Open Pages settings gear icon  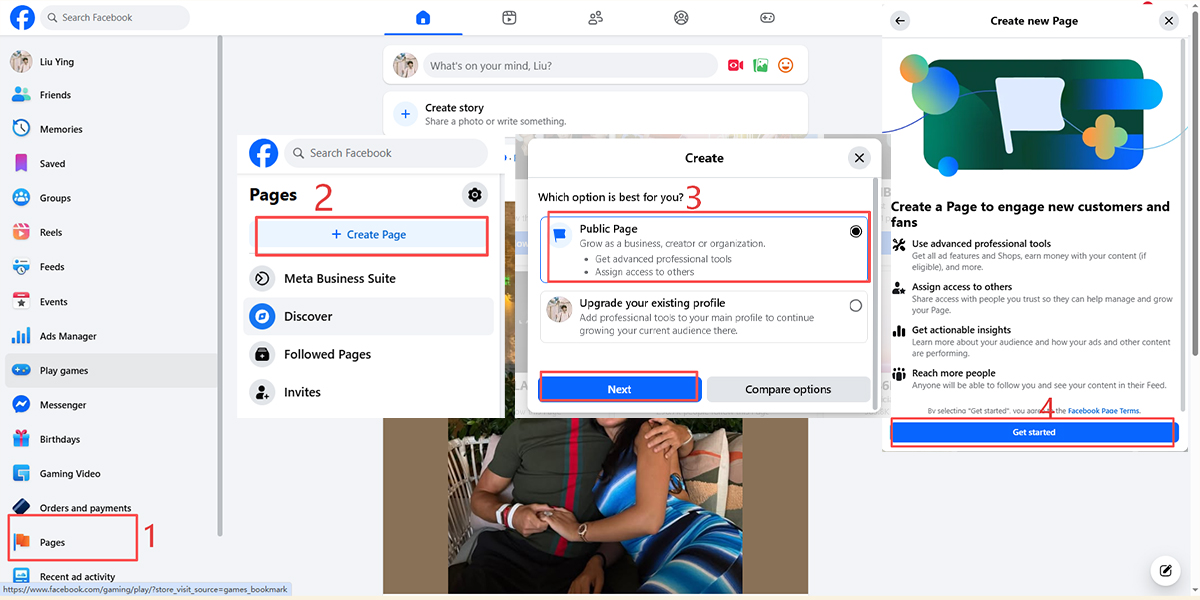pyautogui.click(x=475, y=195)
